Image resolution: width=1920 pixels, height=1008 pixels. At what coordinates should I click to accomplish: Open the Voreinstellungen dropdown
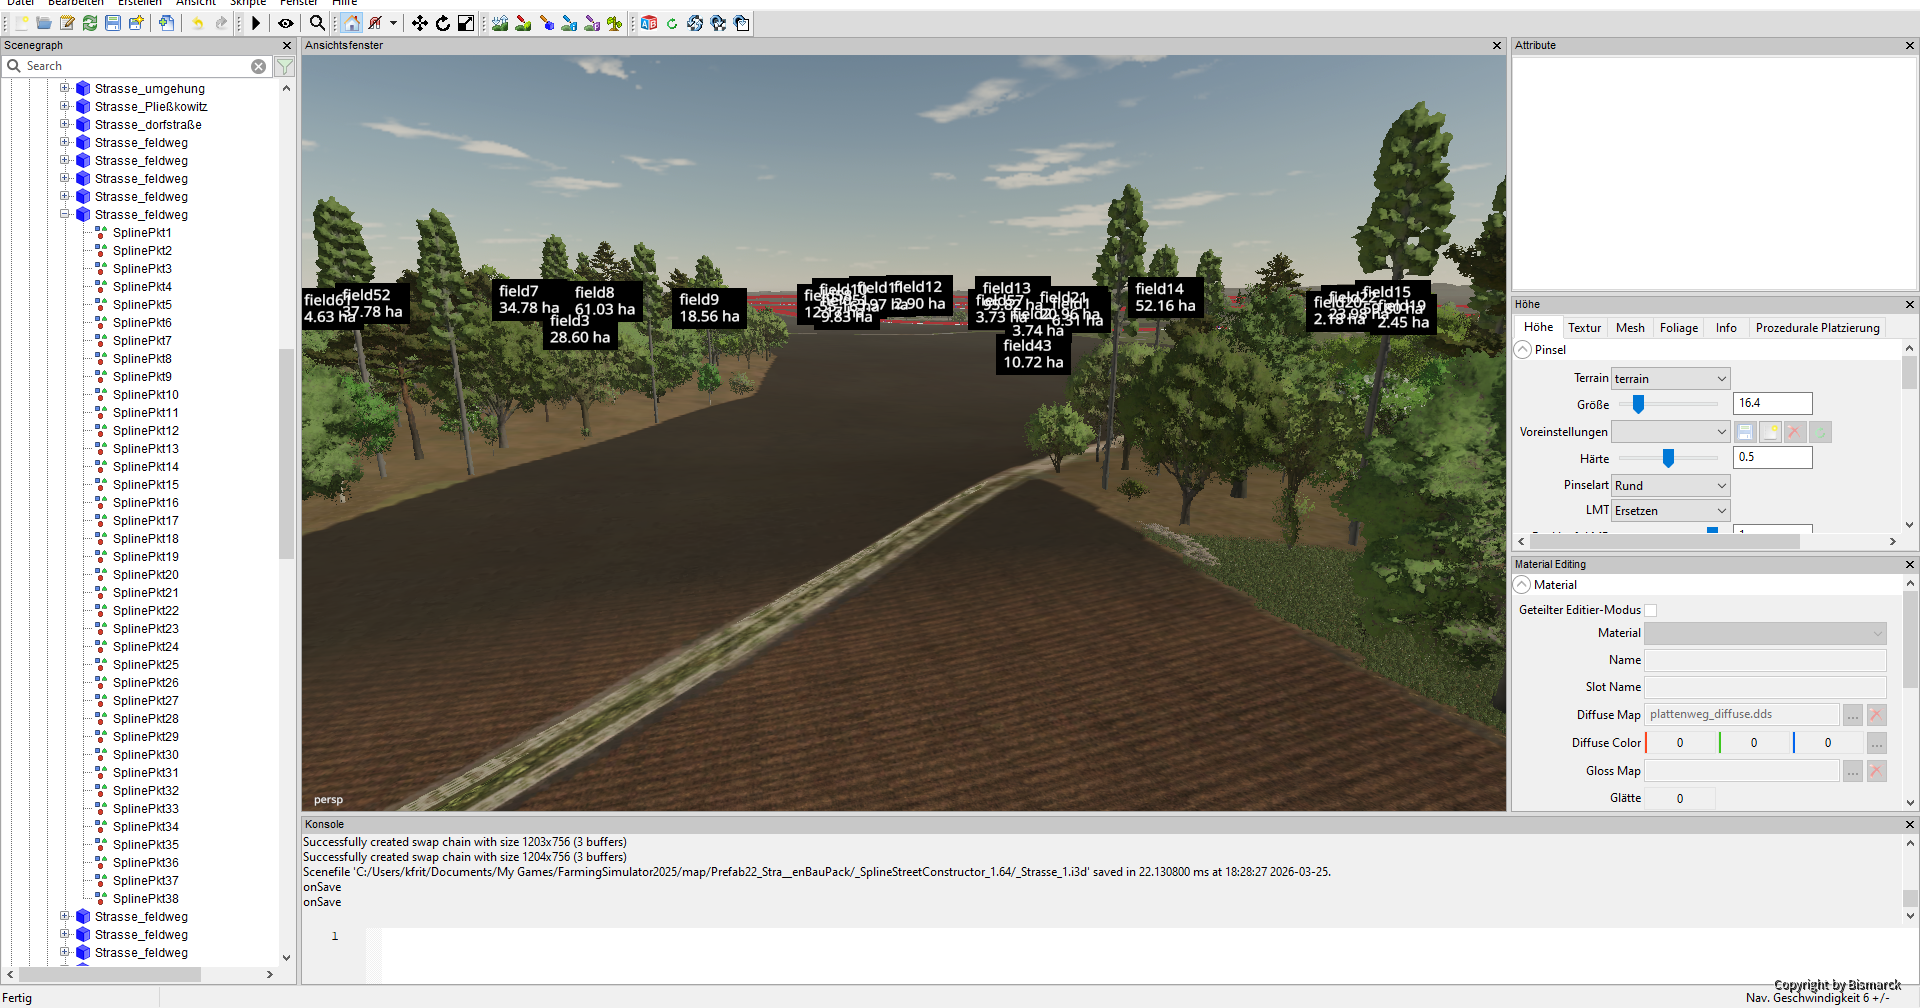1670,432
